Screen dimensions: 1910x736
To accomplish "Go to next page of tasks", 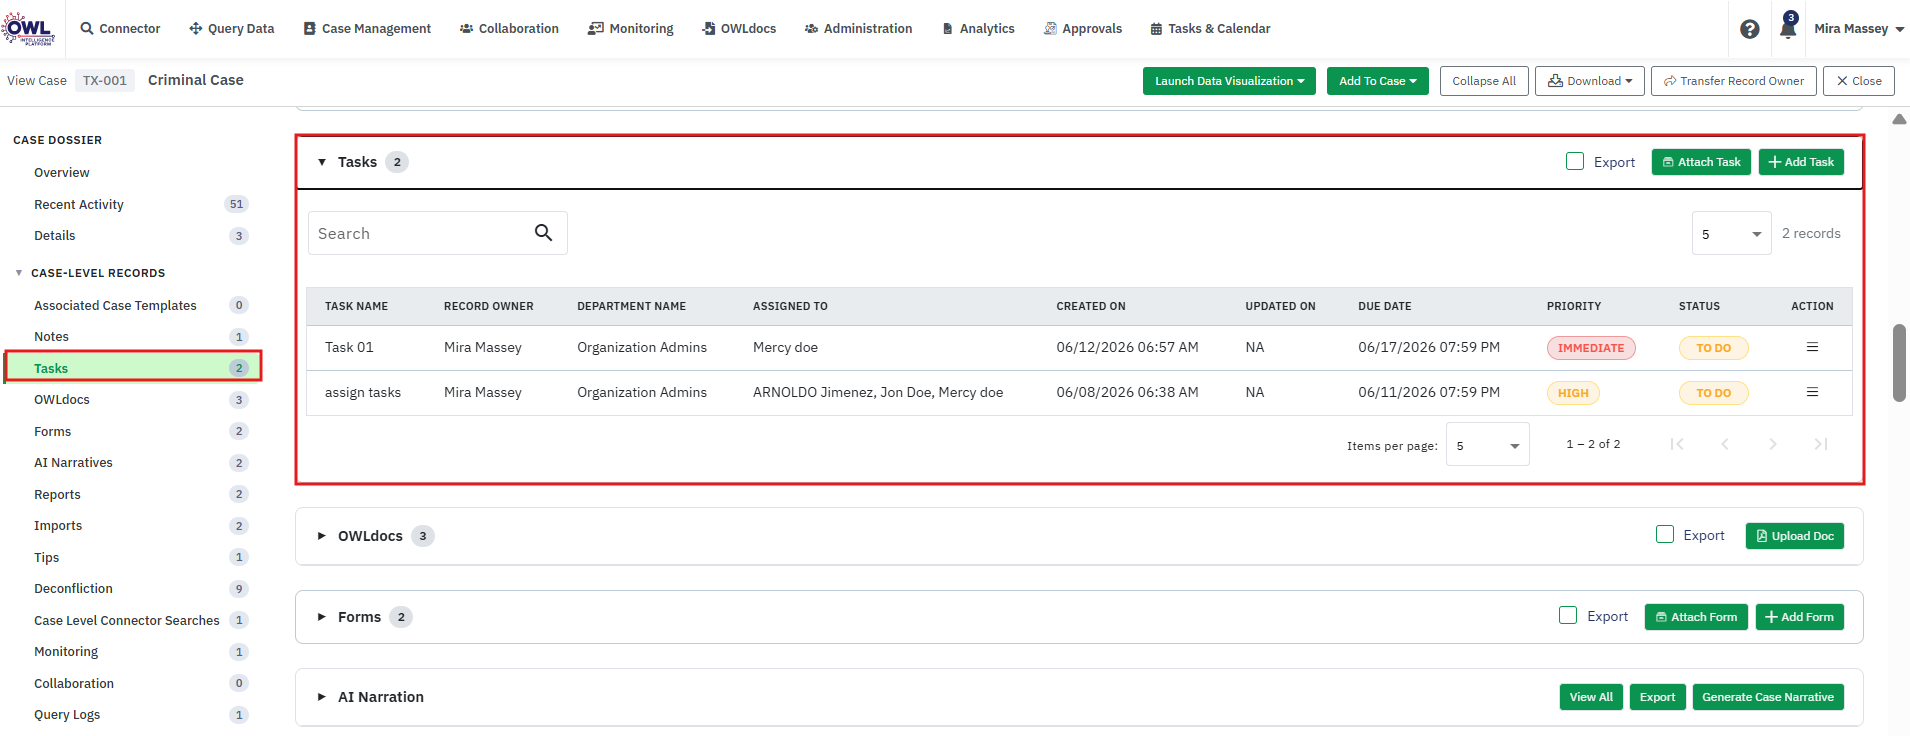I will [x=1773, y=444].
